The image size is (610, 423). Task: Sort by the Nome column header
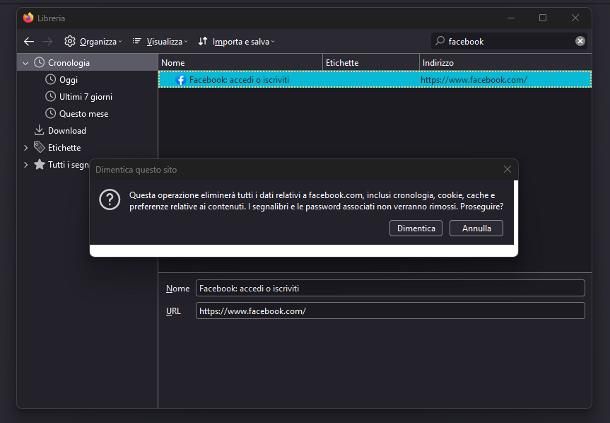click(240, 63)
